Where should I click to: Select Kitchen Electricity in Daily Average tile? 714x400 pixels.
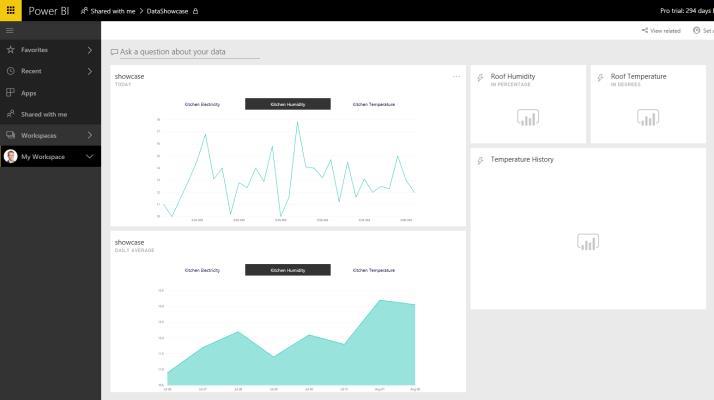202,270
